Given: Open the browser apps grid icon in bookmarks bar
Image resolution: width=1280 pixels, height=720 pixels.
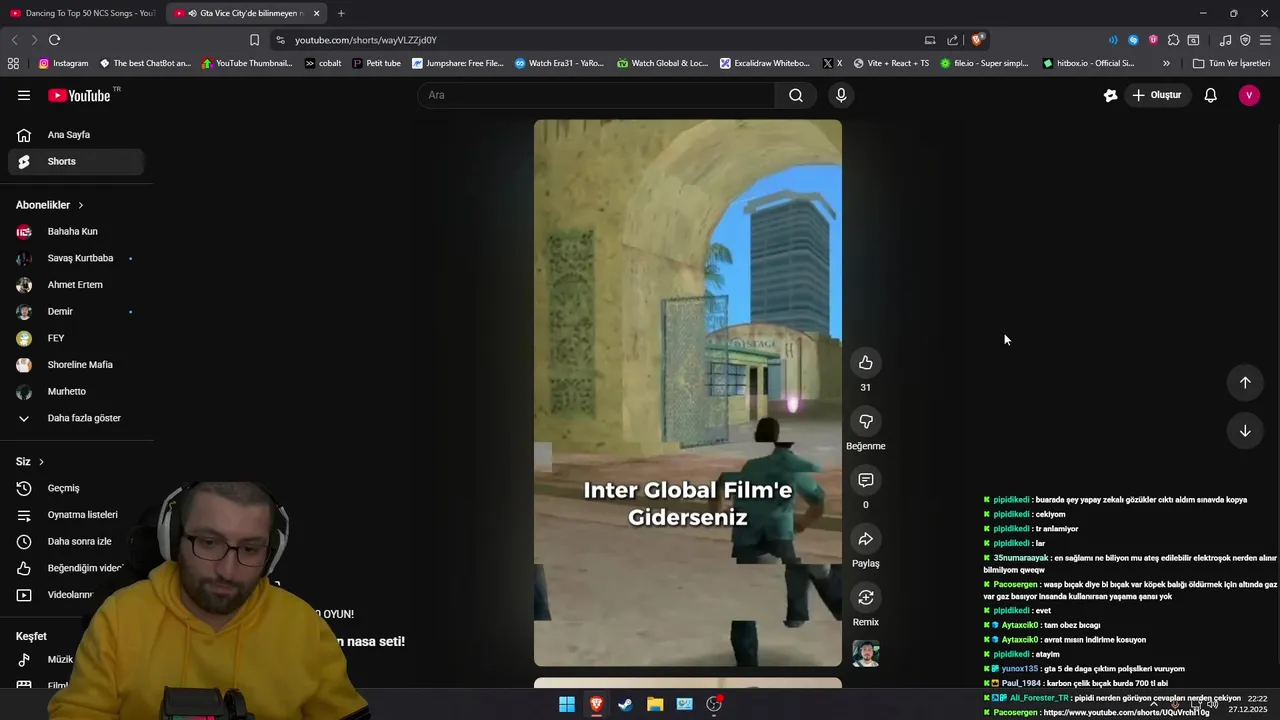Looking at the screenshot, I should 13,63.
